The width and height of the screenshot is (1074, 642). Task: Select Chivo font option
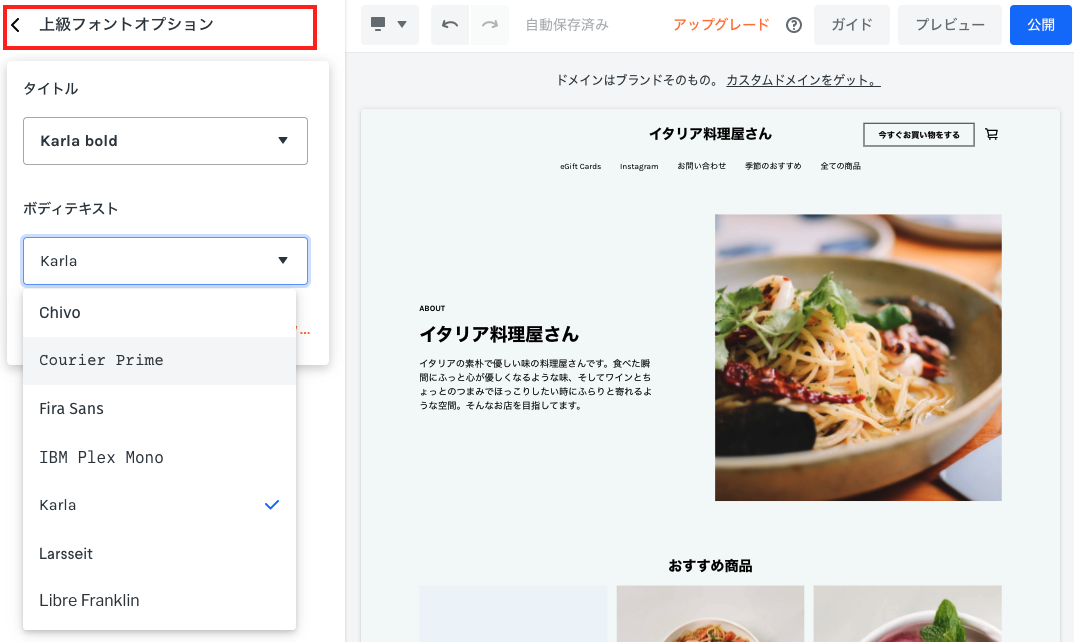click(159, 313)
